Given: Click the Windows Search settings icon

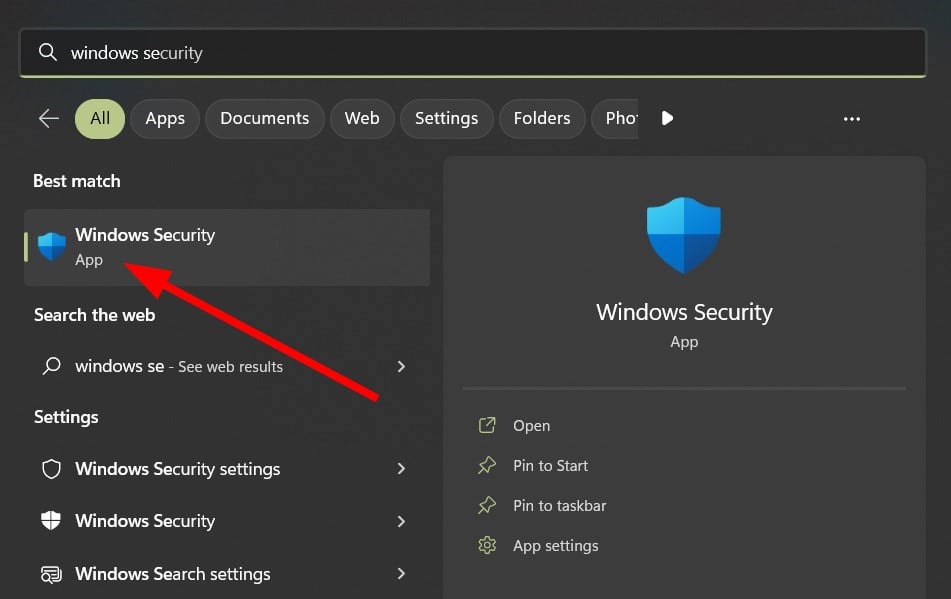Looking at the screenshot, I should click(x=51, y=574).
